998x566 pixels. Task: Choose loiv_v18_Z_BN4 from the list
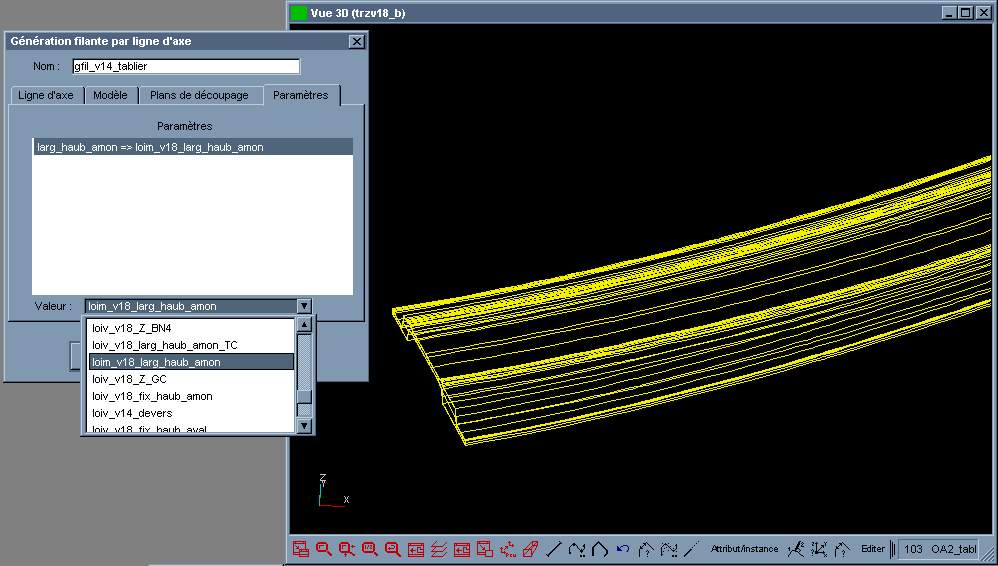click(191, 328)
